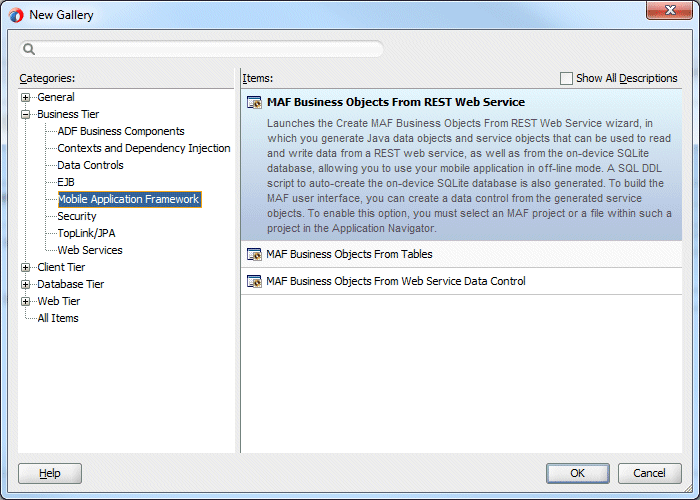Select the Web Tier tree label
The width and height of the screenshot is (700, 500).
[x=58, y=301]
